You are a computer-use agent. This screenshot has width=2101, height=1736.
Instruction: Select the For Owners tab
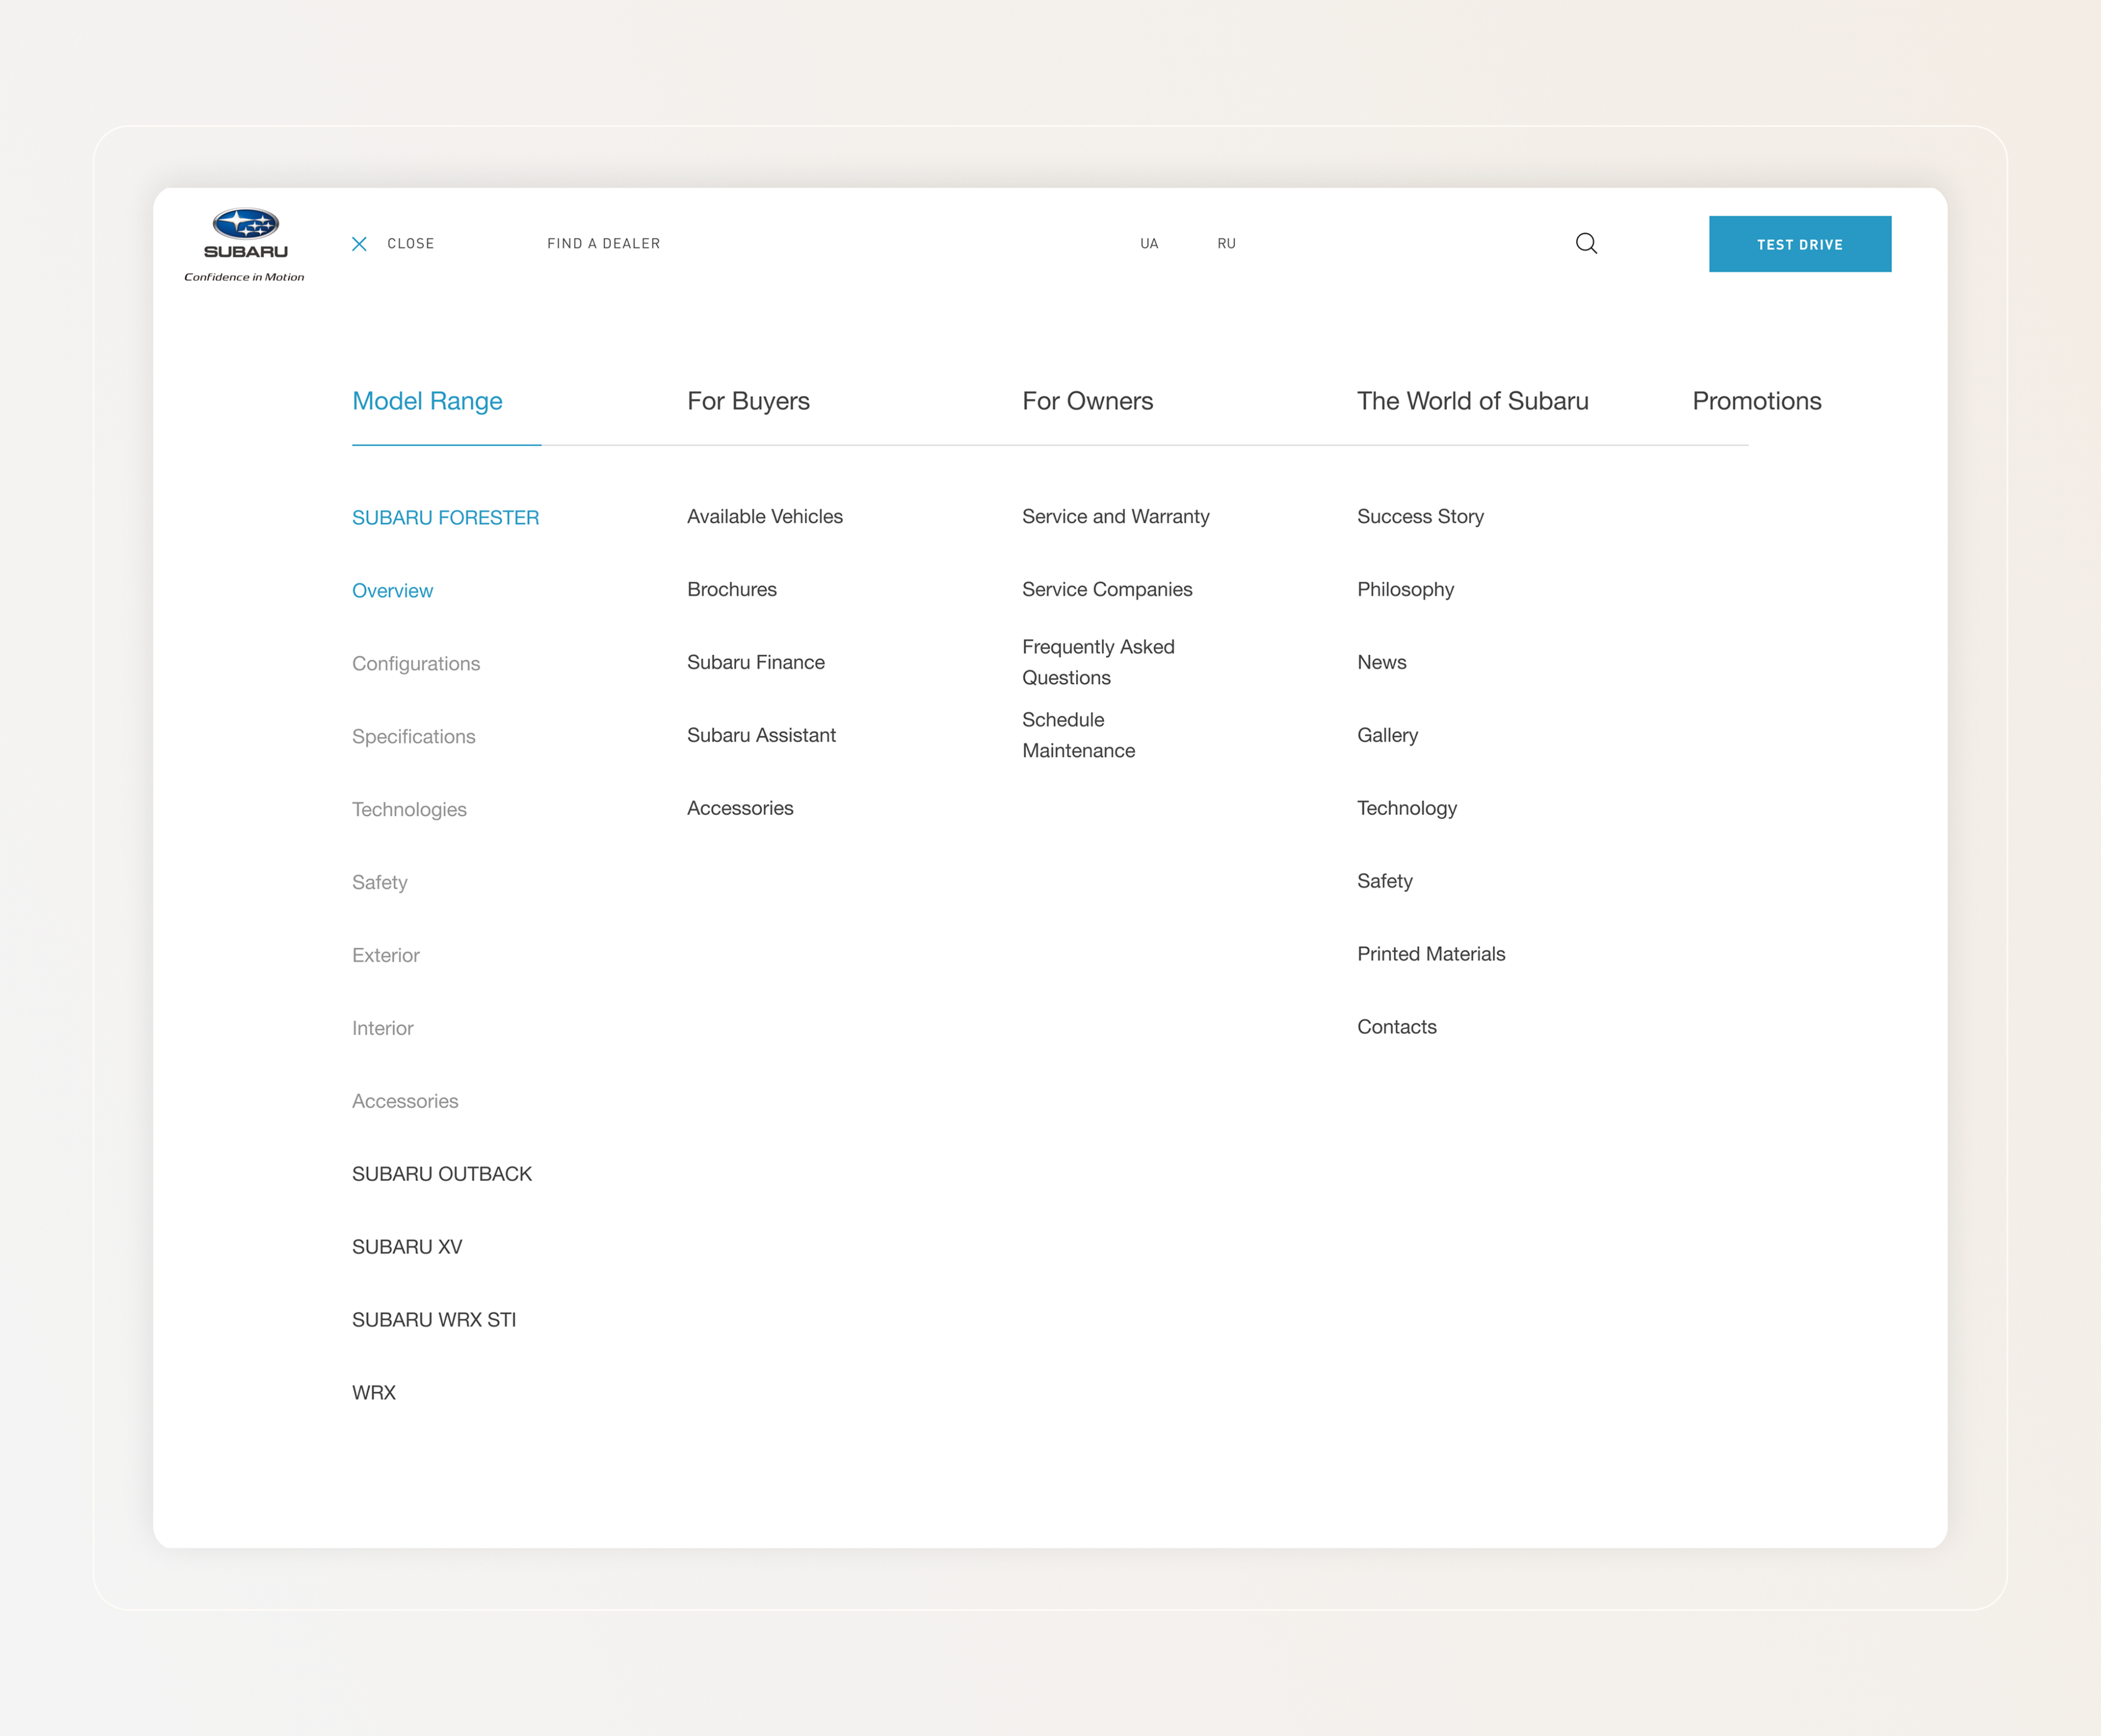coord(1087,401)
